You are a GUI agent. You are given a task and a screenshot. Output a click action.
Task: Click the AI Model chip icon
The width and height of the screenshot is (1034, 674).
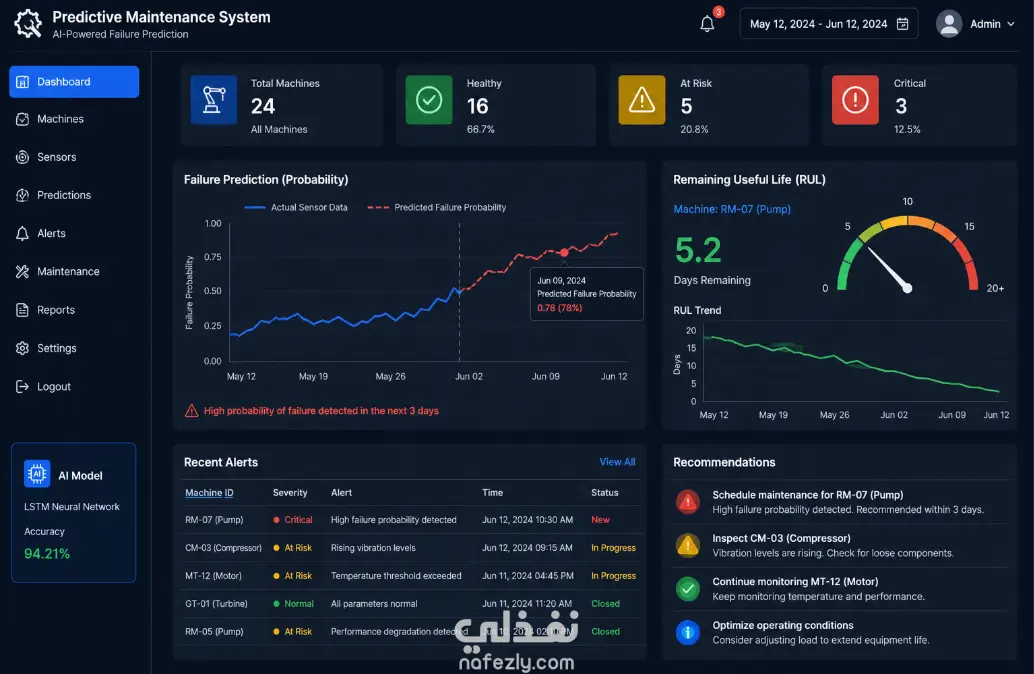point(37,474)
